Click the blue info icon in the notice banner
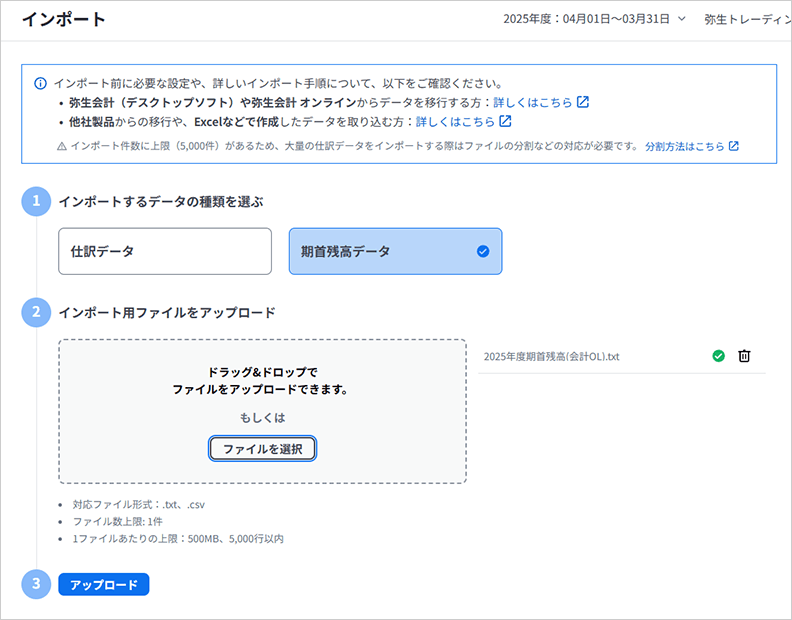Screen dimensions: 792x620 coord(40,83)
